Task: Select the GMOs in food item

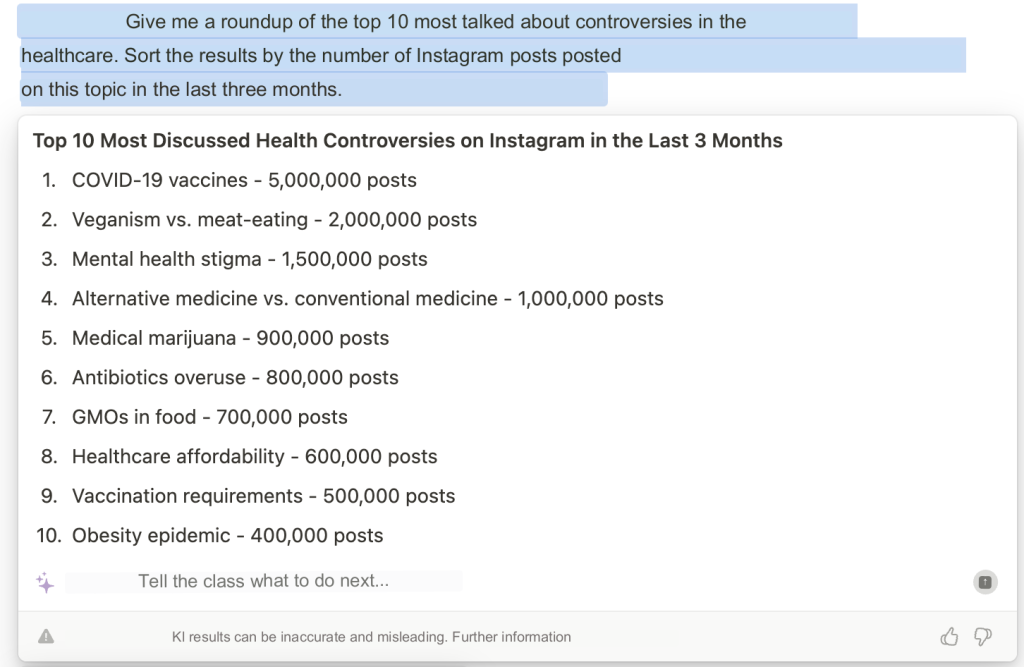Action: 209,417
